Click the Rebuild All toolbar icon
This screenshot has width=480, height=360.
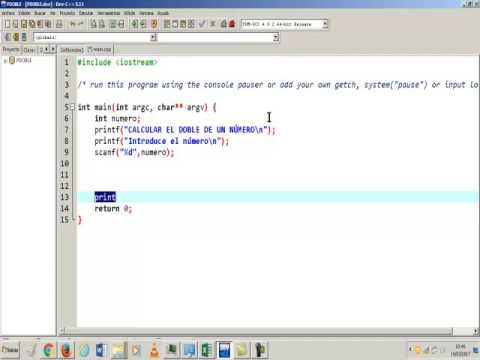pos(191,24)
